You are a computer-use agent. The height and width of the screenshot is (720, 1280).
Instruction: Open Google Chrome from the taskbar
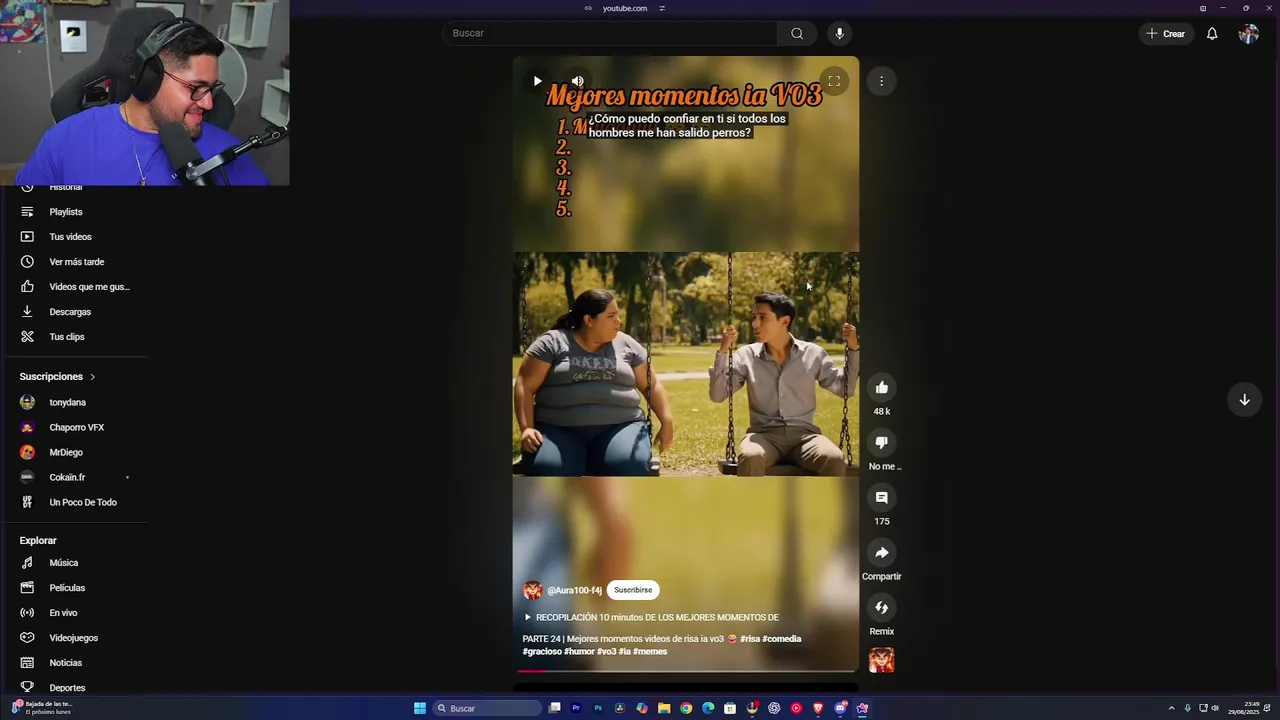[x=686, y=708]
